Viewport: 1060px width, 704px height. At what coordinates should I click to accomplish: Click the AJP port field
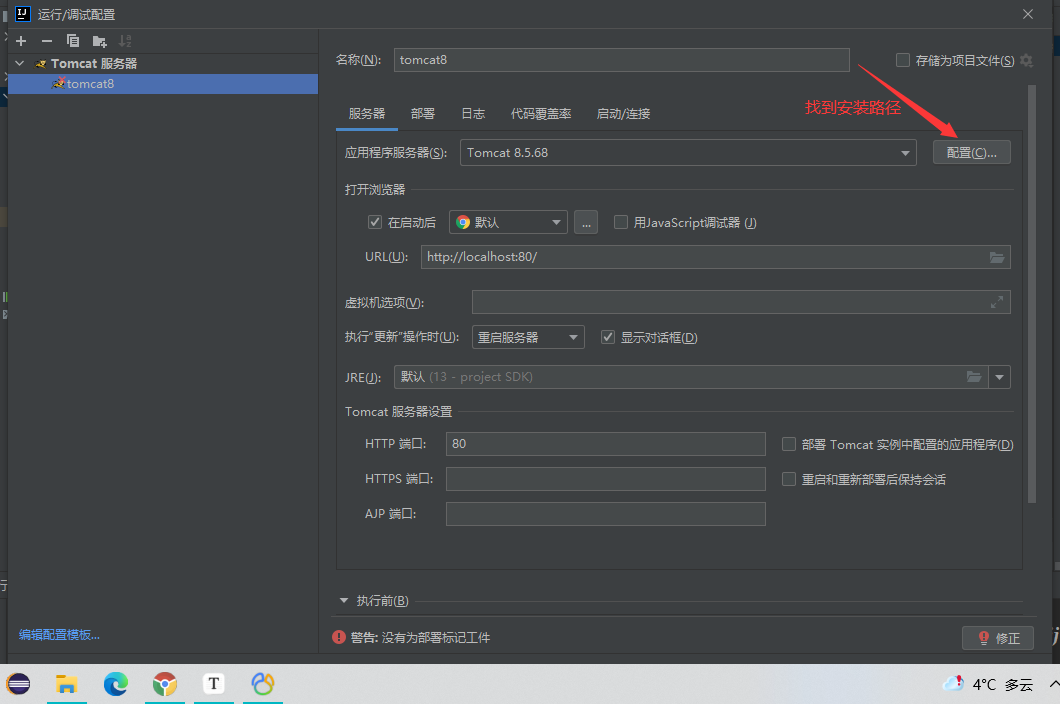pos(606,514)
